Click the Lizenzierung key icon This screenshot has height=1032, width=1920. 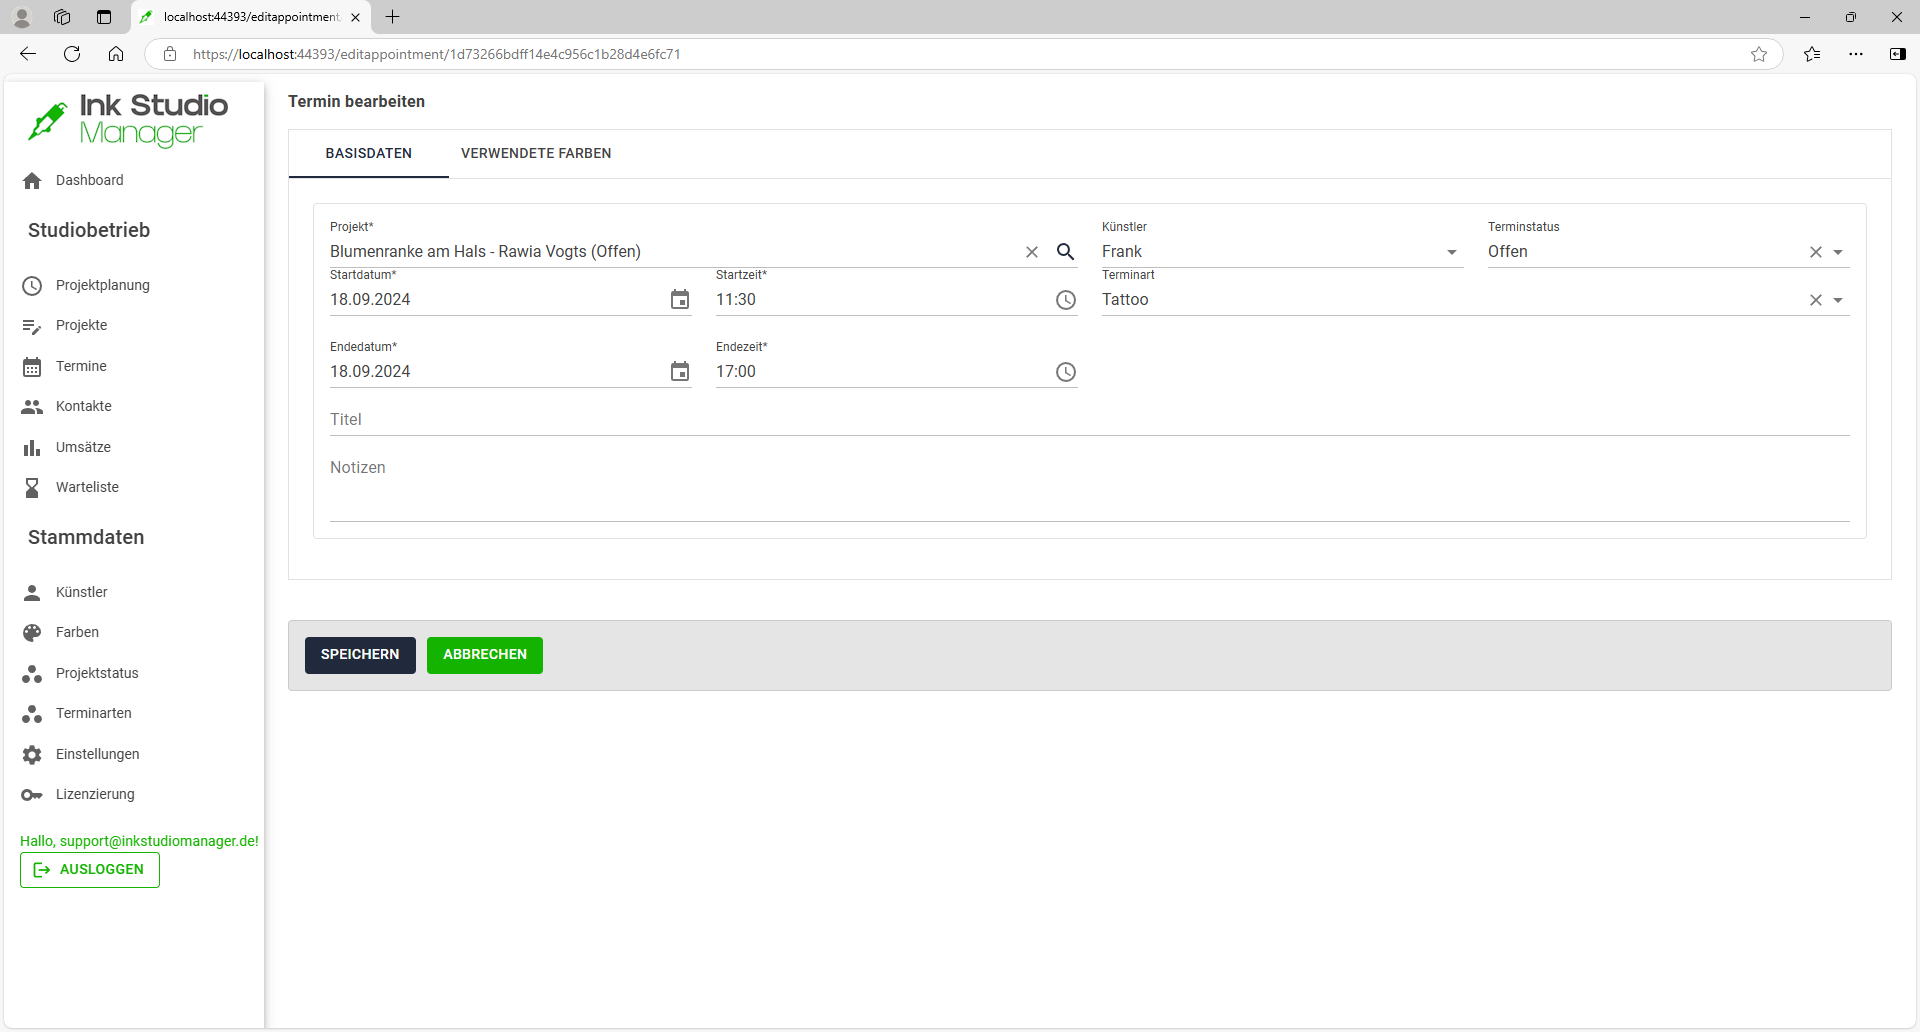click(32, 795)
